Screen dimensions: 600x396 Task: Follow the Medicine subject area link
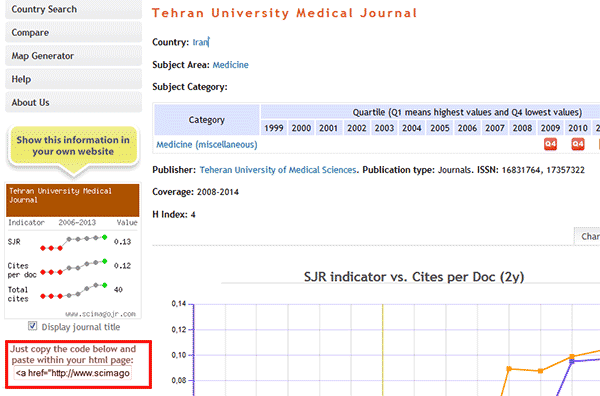point(230,65)
